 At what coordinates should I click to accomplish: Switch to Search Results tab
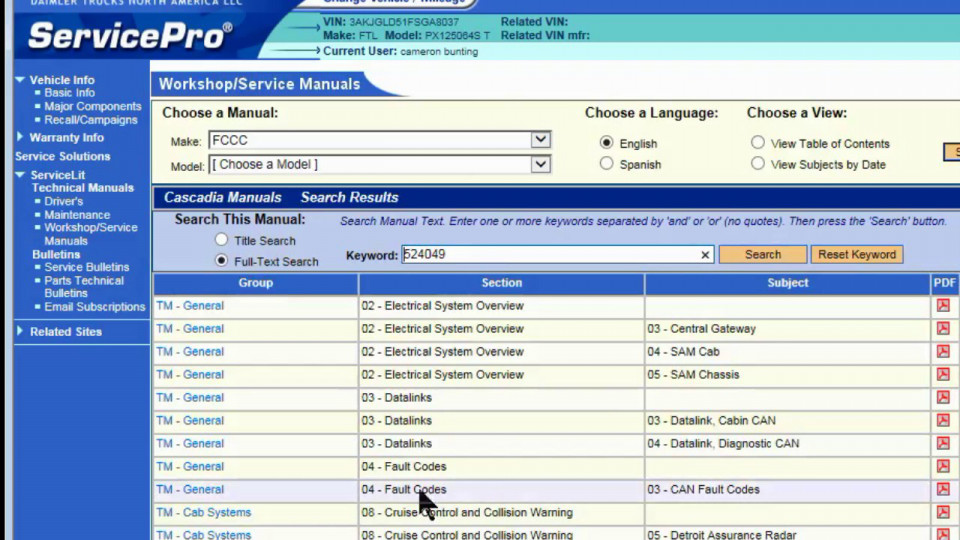tap(350, 197)
